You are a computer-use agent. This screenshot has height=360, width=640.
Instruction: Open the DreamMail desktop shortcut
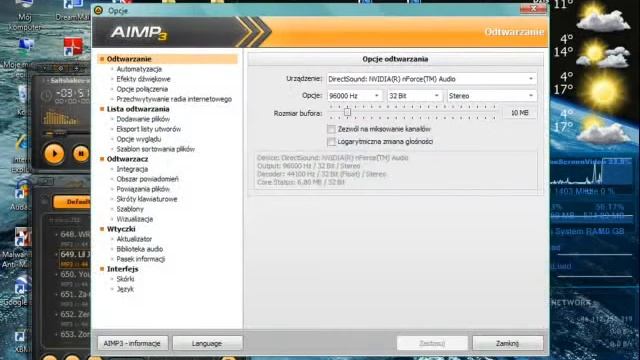(73, 11)
